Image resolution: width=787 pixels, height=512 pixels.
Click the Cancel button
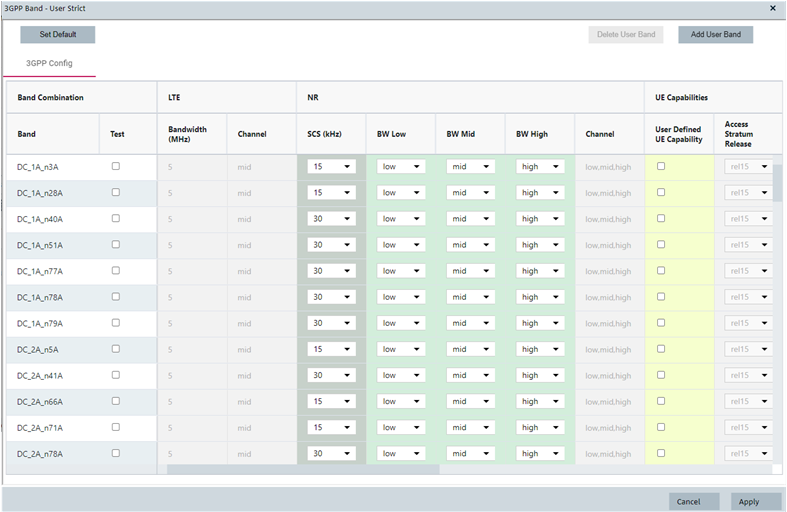click(694, 501)
